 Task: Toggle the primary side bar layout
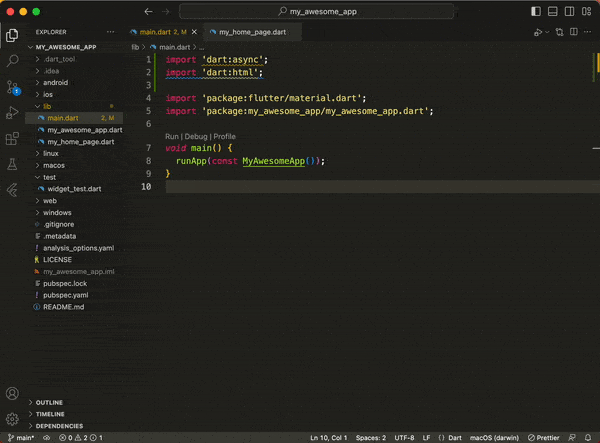click(538, 11)
